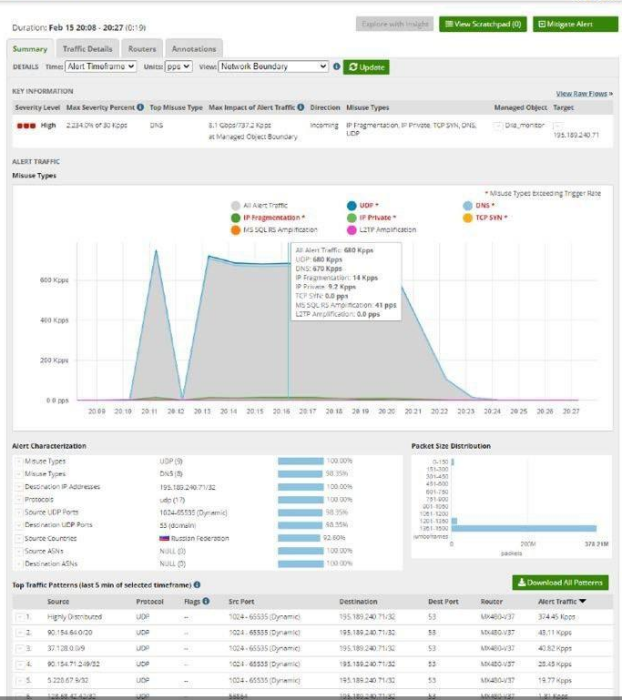
Task: Click the Explore with Insight button
Action: (x=395, y=24)
